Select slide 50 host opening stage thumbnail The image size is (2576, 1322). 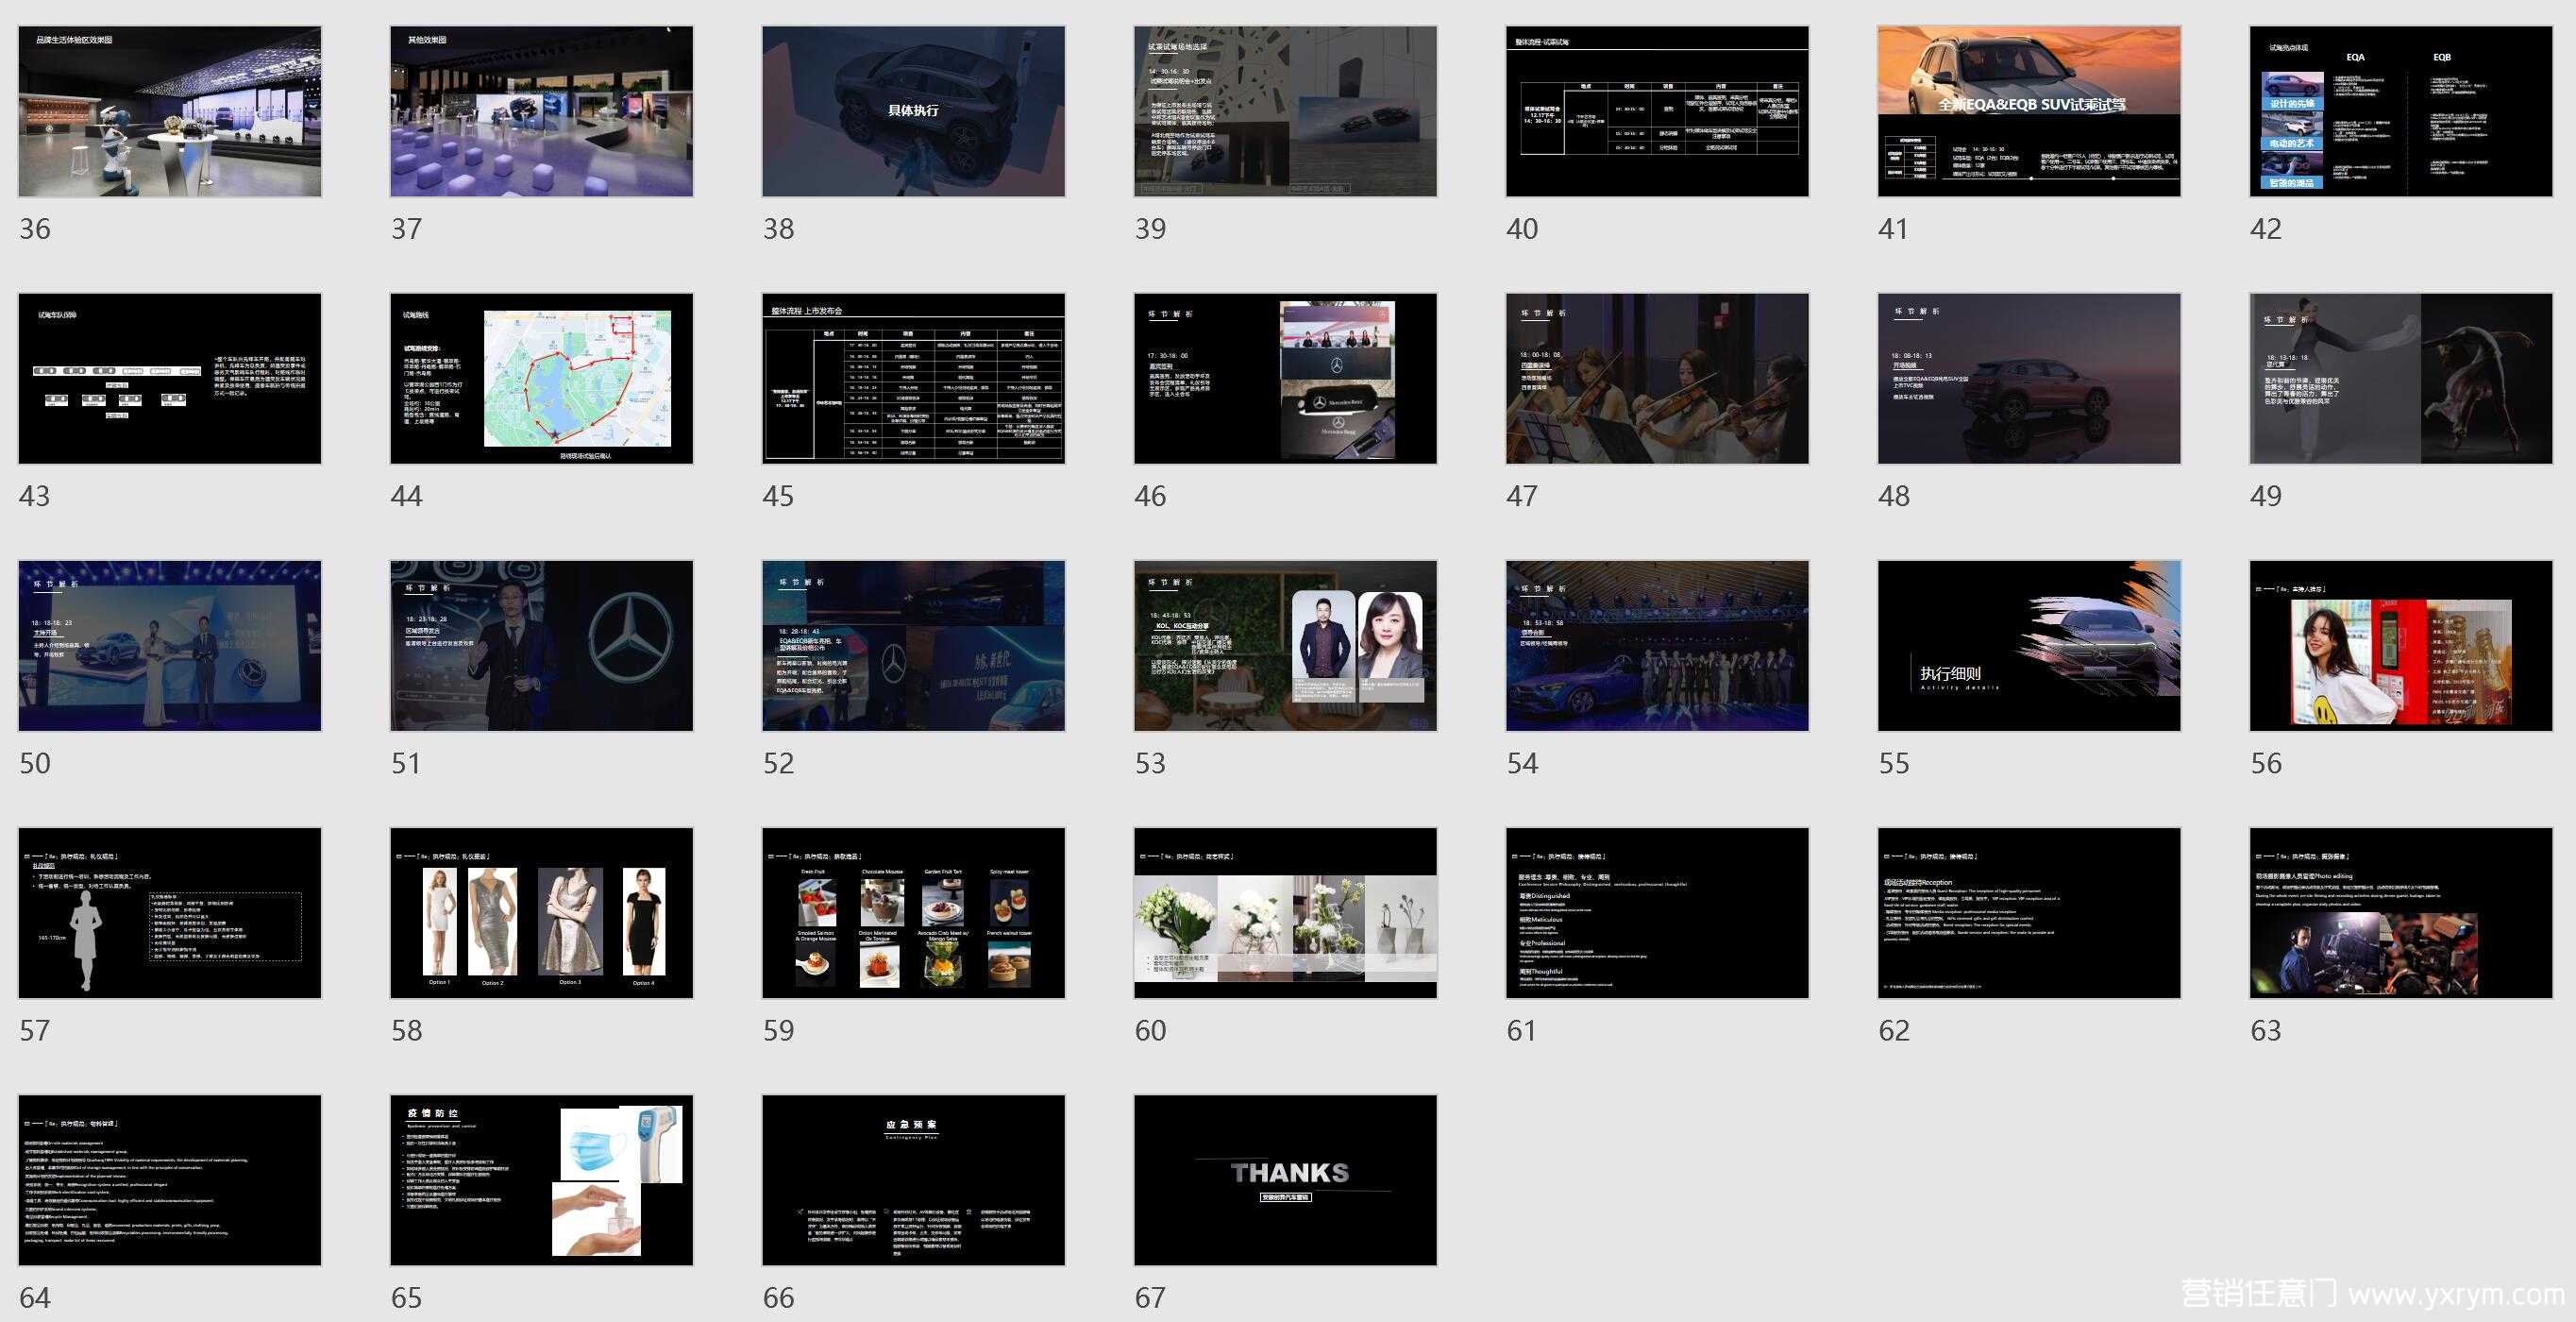(x=170, y=645)
